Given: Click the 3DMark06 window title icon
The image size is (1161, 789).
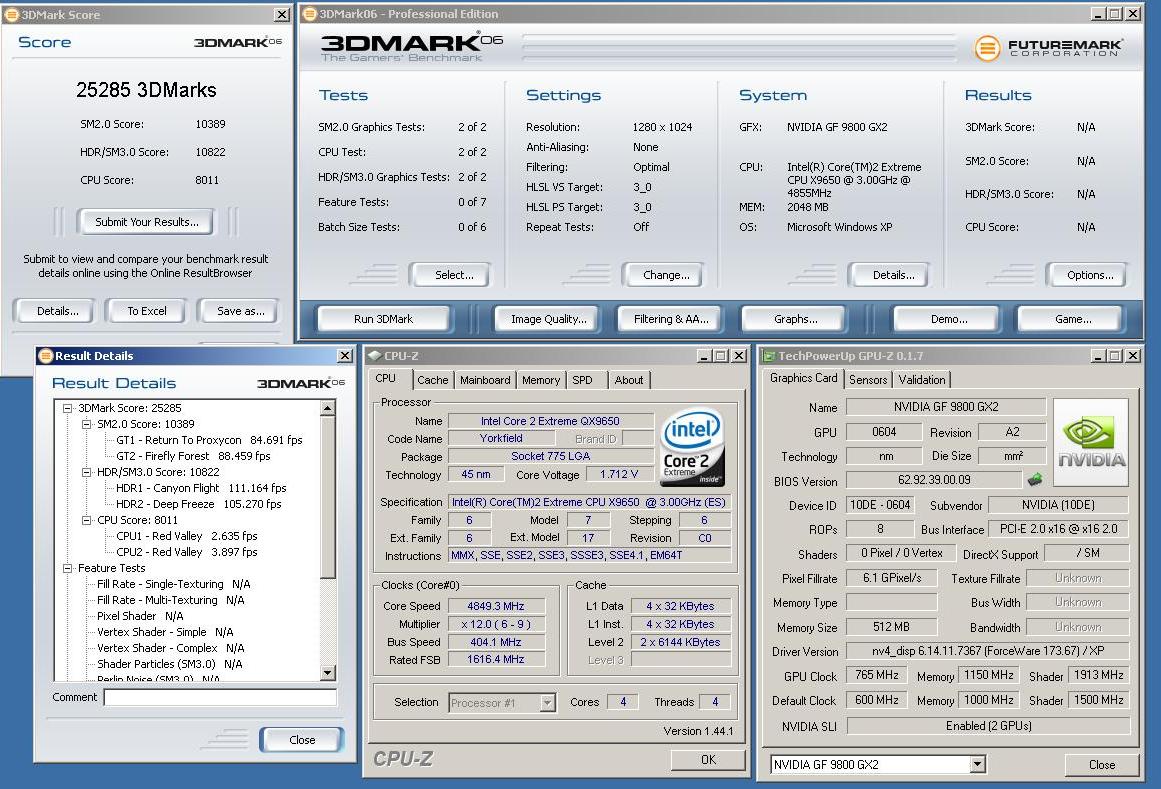Looking at the screenshot, I should 310,13.
